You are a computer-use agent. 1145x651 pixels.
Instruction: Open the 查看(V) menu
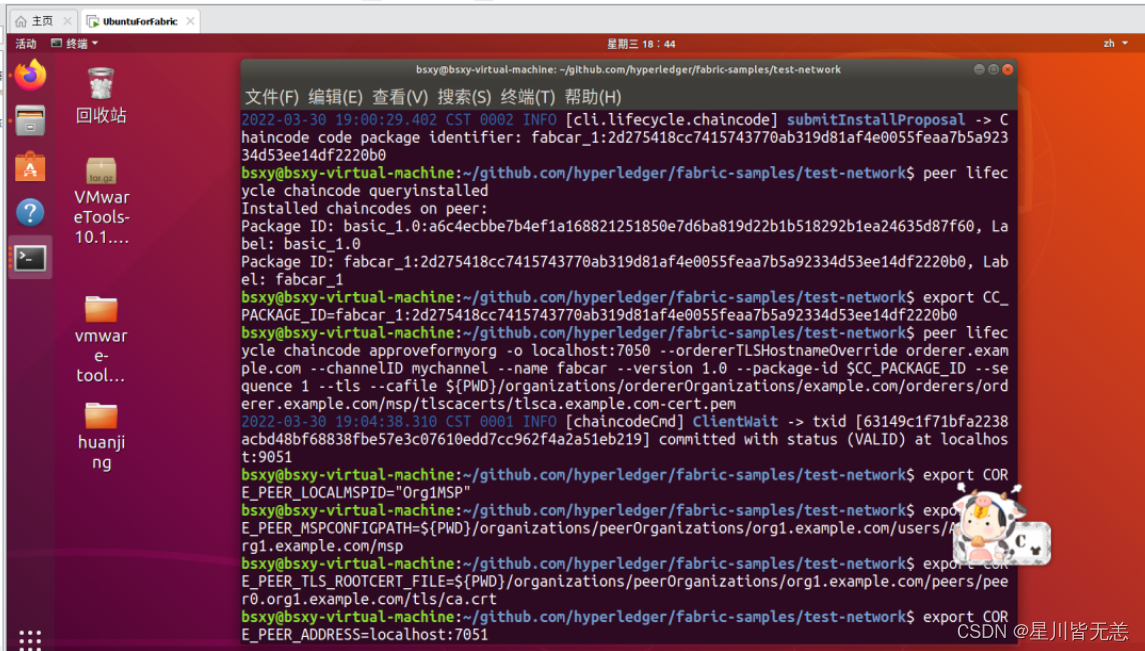pos(400,96)
